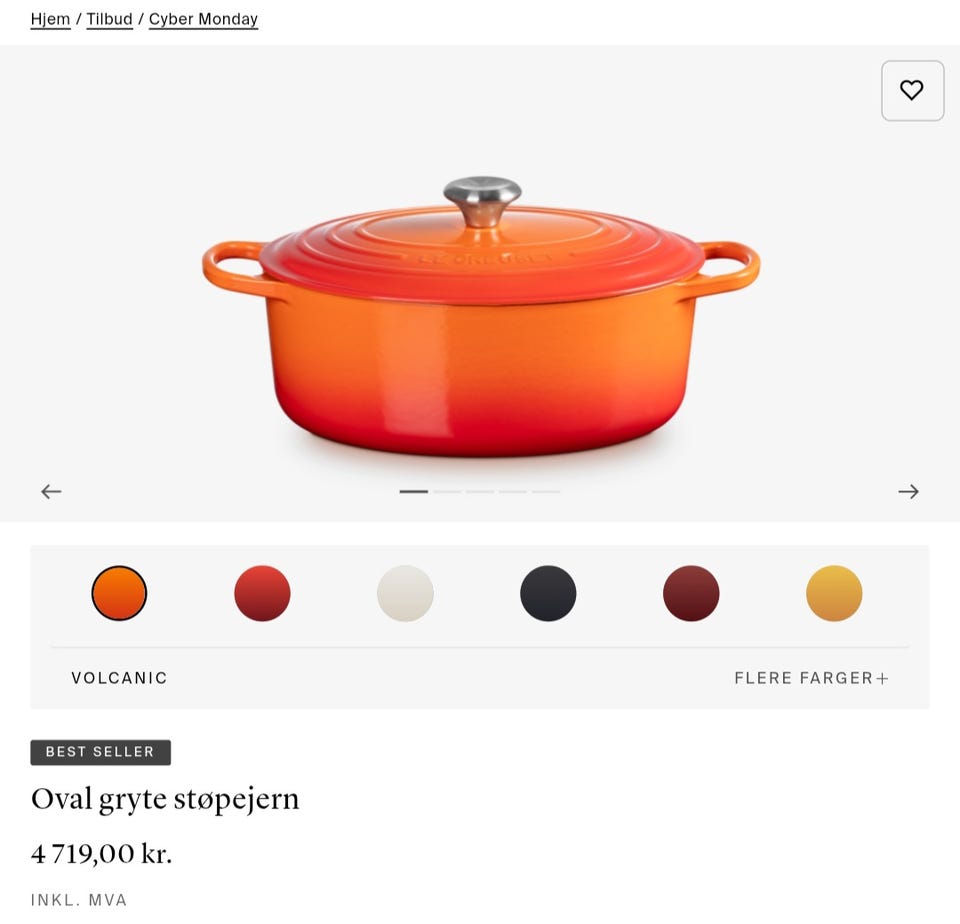The height and width of the screenshot is (924, 960).
Task: Click the plus icon beside Flere Farger
Action: (x=882, y=678)
